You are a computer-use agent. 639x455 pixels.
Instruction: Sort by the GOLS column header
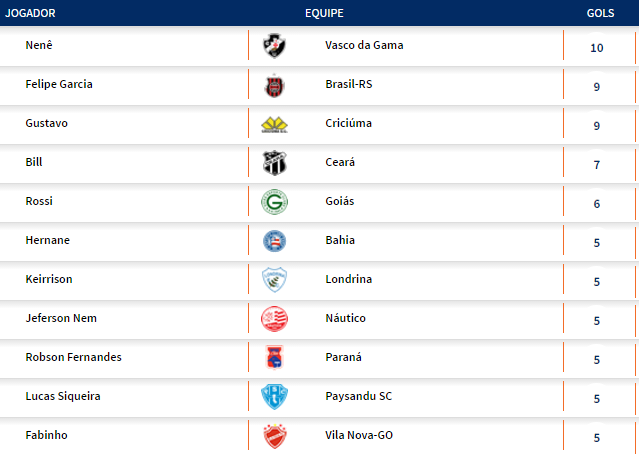click(600, 13)
